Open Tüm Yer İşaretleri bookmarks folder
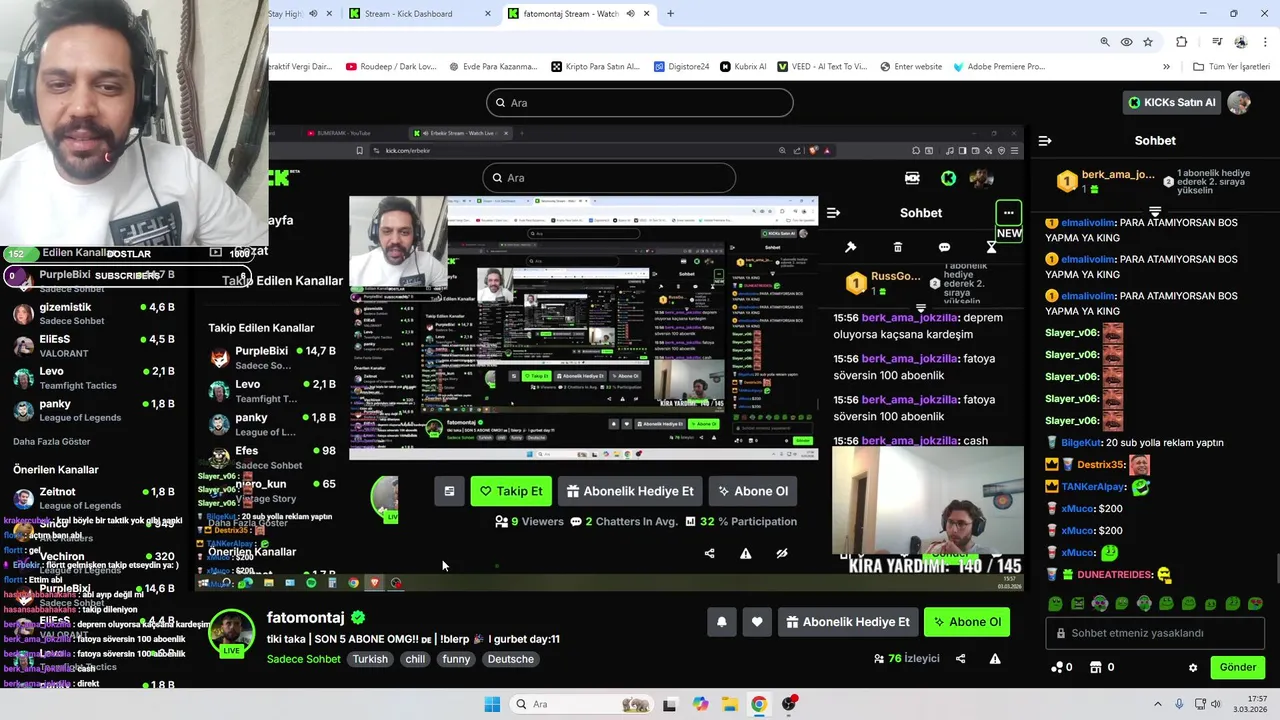 [x=1231, y=67]
